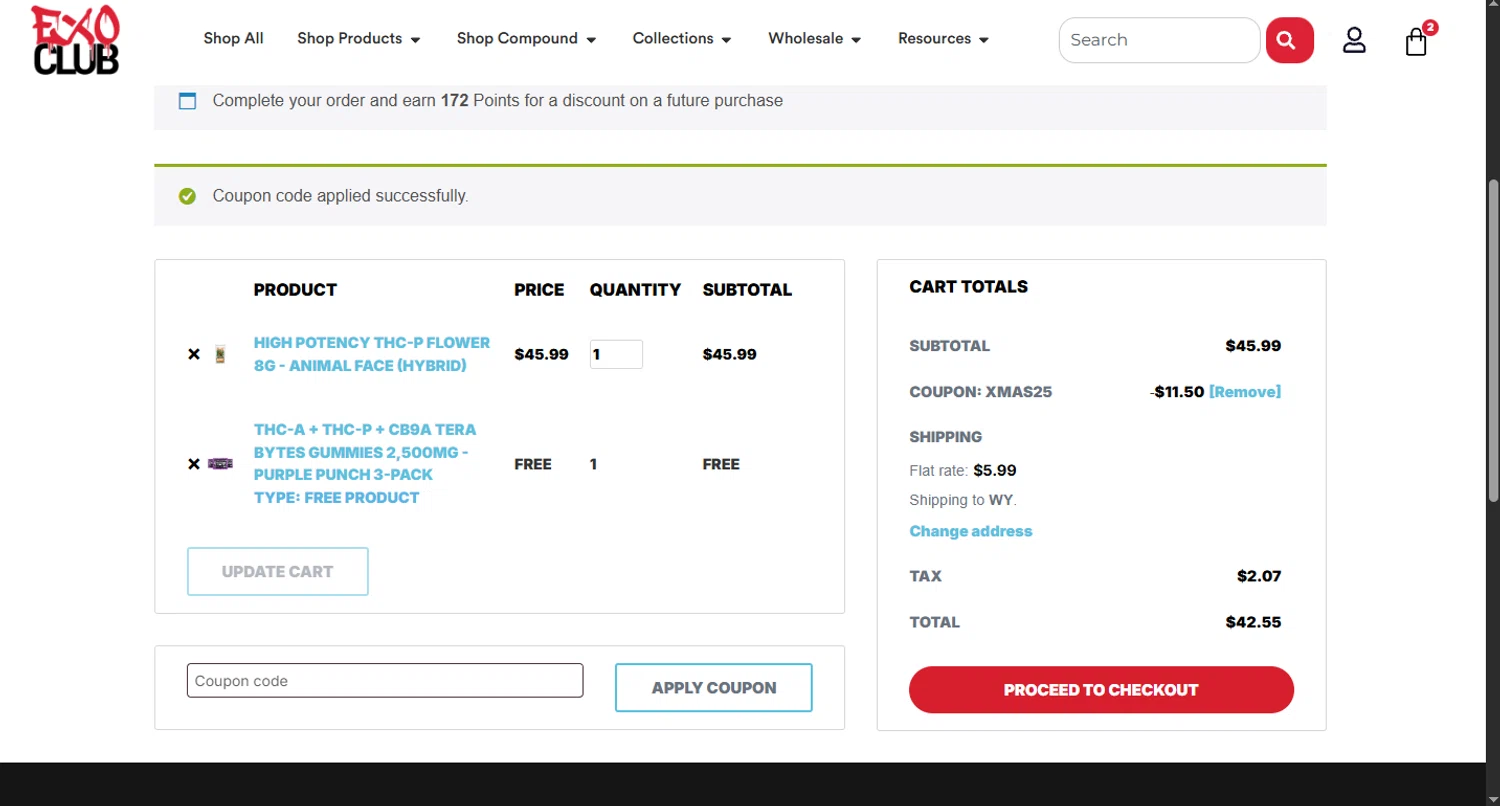Click the coupon discount -$11.50
Viewport: 1500px width, 806px height.
(x=1177, y=392)
